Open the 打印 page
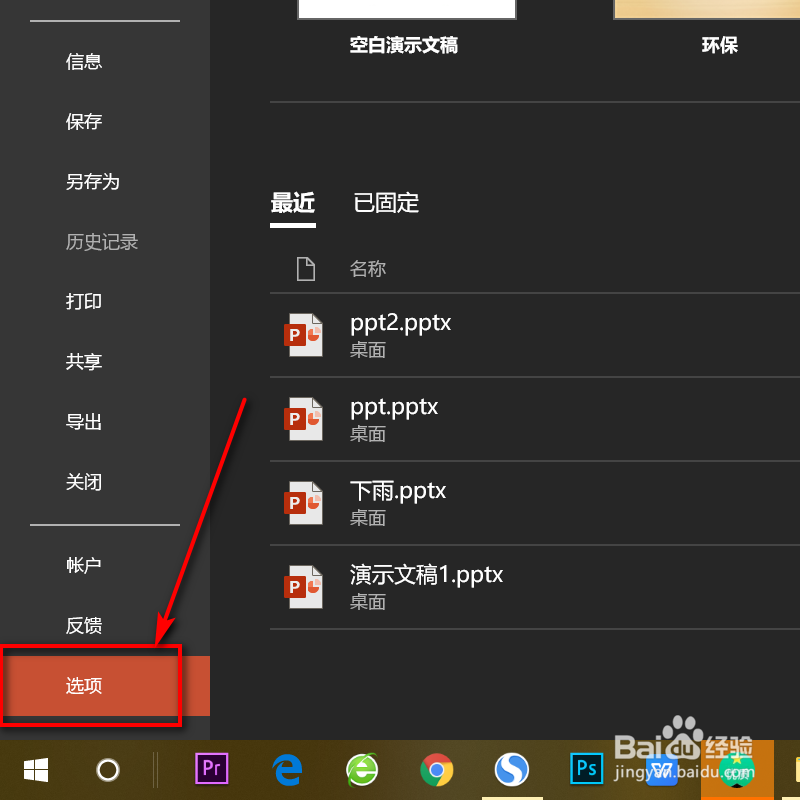This screenshot has width=800, height=800. pos(84,302)
